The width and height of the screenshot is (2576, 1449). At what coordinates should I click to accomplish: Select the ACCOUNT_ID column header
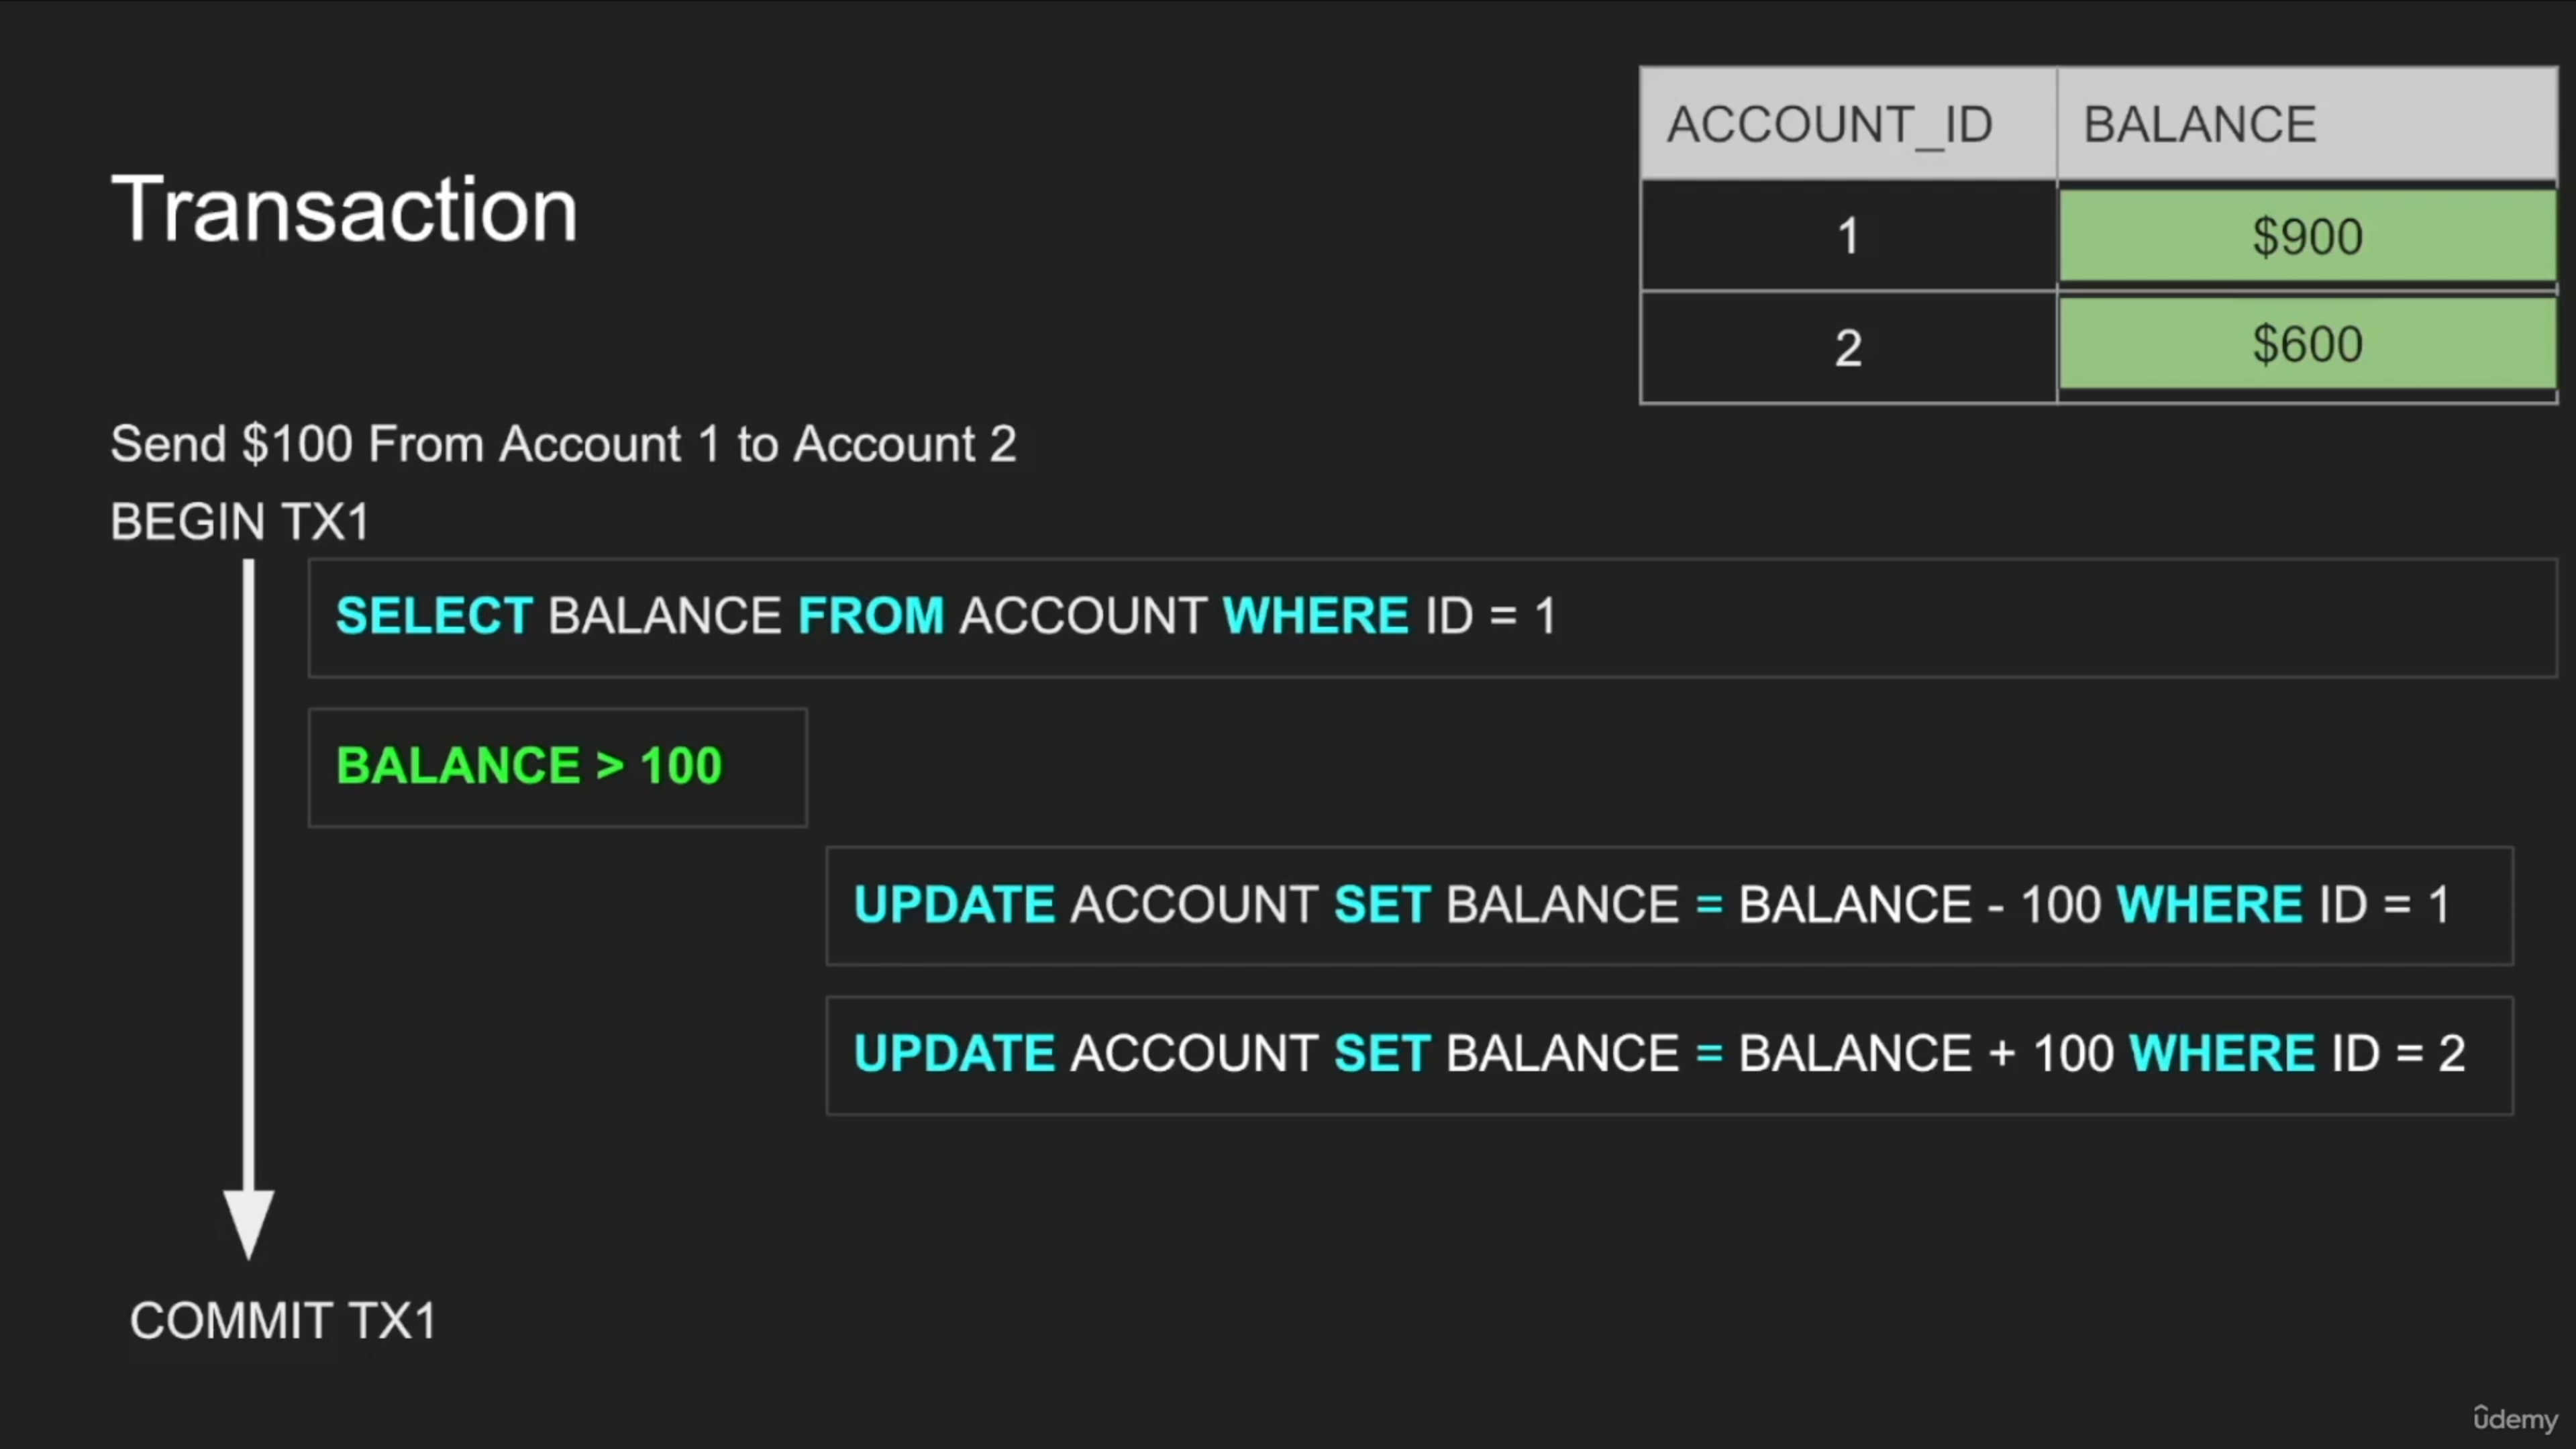(1829, 125)
